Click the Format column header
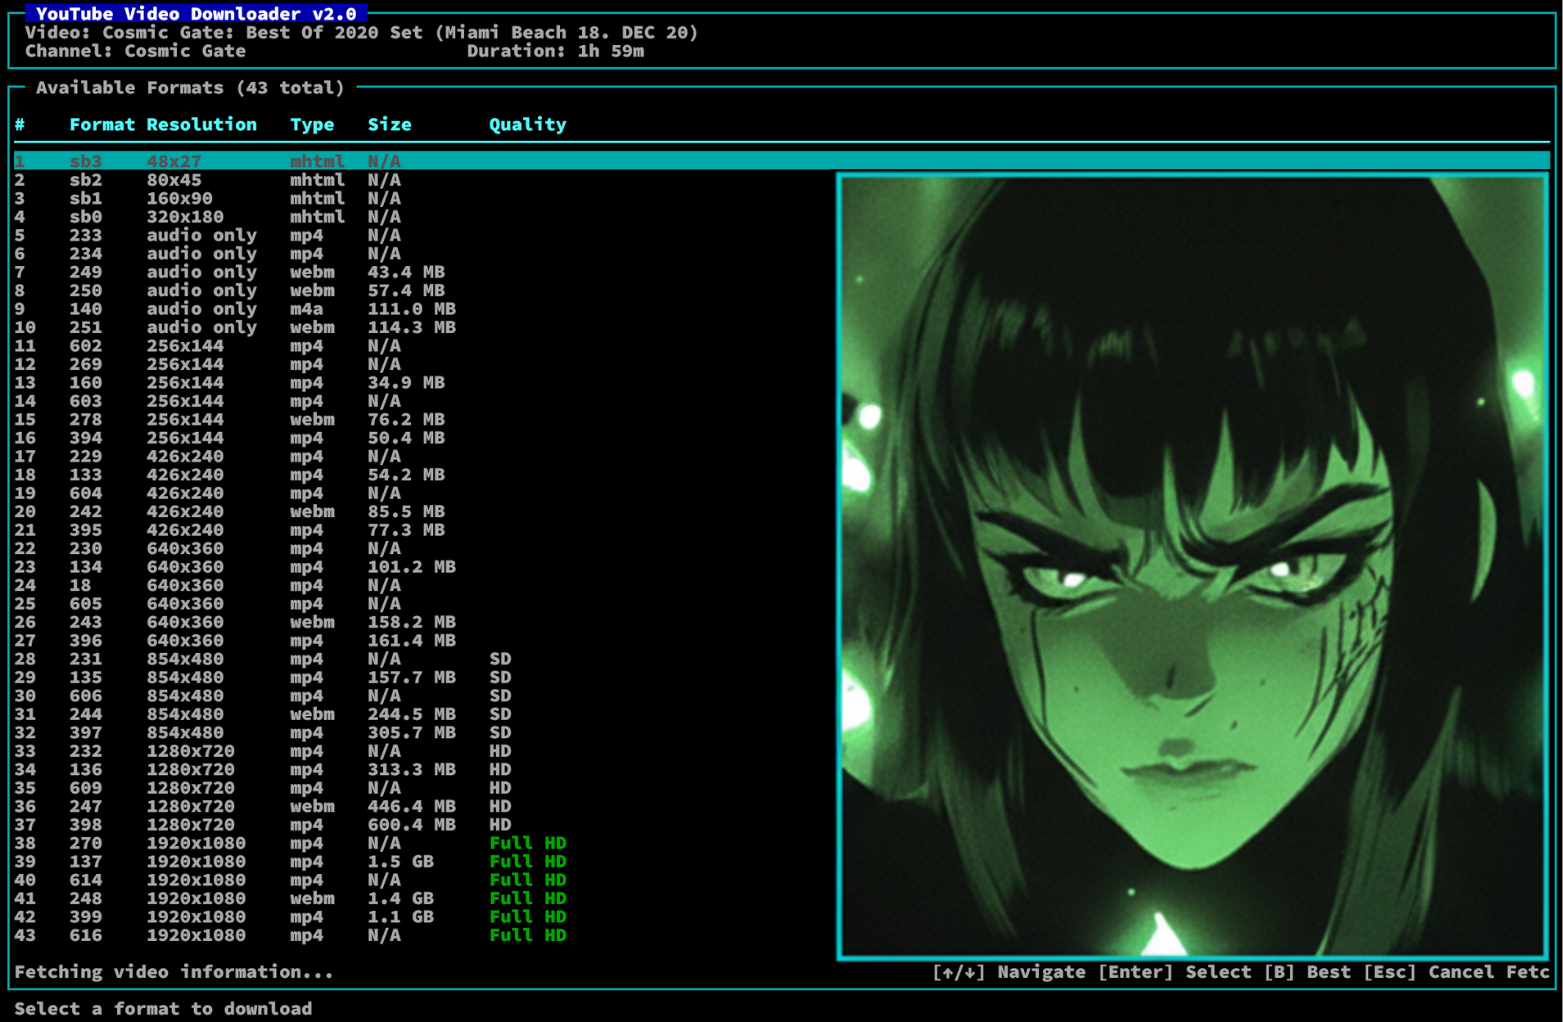This screenshot has width=1563, height=1022. click(103, 124)
